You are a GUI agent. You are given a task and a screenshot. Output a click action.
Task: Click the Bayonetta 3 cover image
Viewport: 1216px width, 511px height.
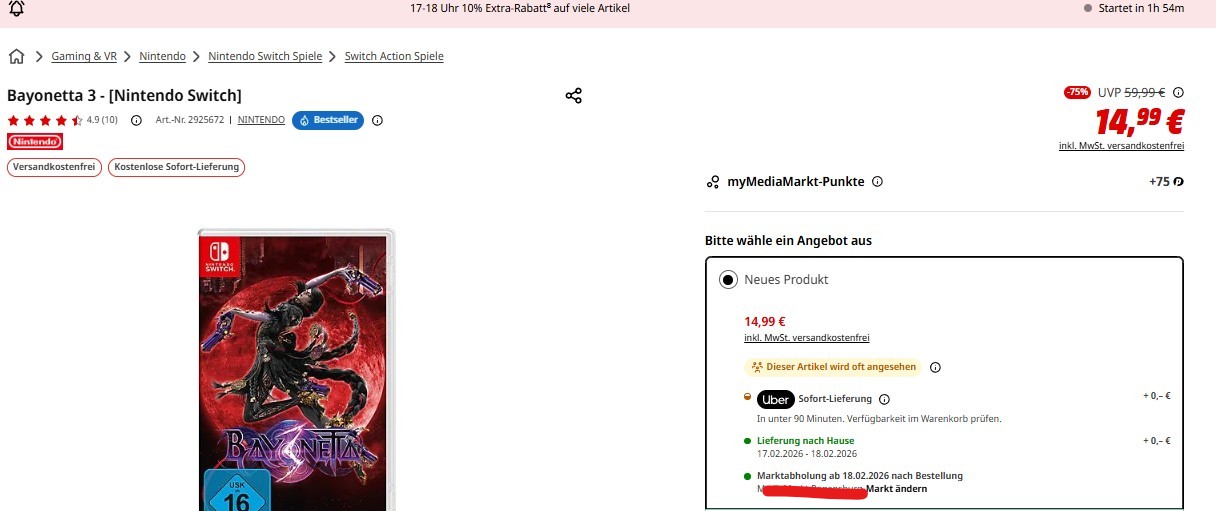click(x=296, y=370)
